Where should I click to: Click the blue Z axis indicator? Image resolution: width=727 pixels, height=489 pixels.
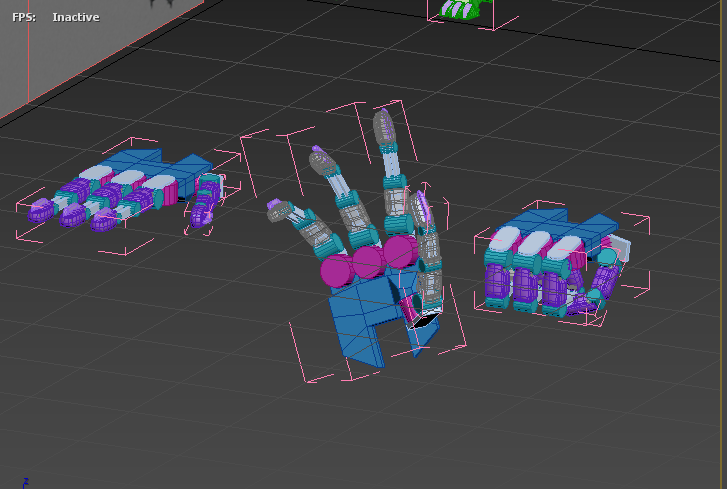click(25, 481)
